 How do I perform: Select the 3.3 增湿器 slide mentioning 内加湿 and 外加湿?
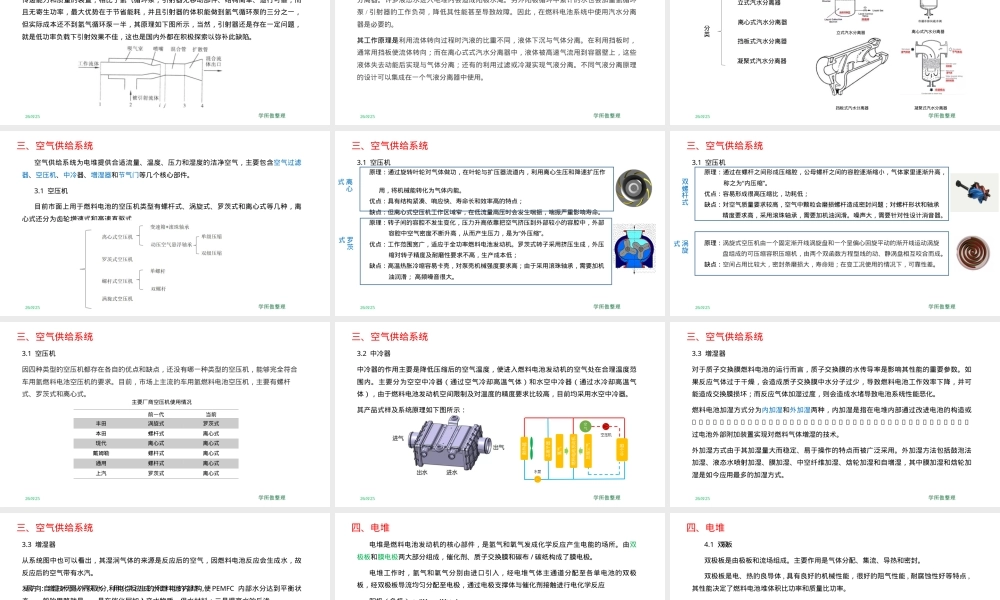point(835,414)
